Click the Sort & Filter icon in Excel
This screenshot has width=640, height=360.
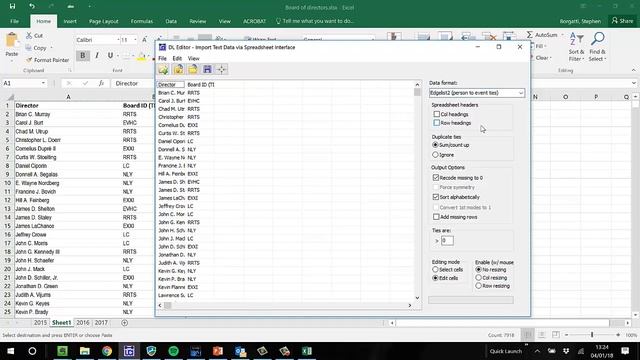[x=576, y=39]
